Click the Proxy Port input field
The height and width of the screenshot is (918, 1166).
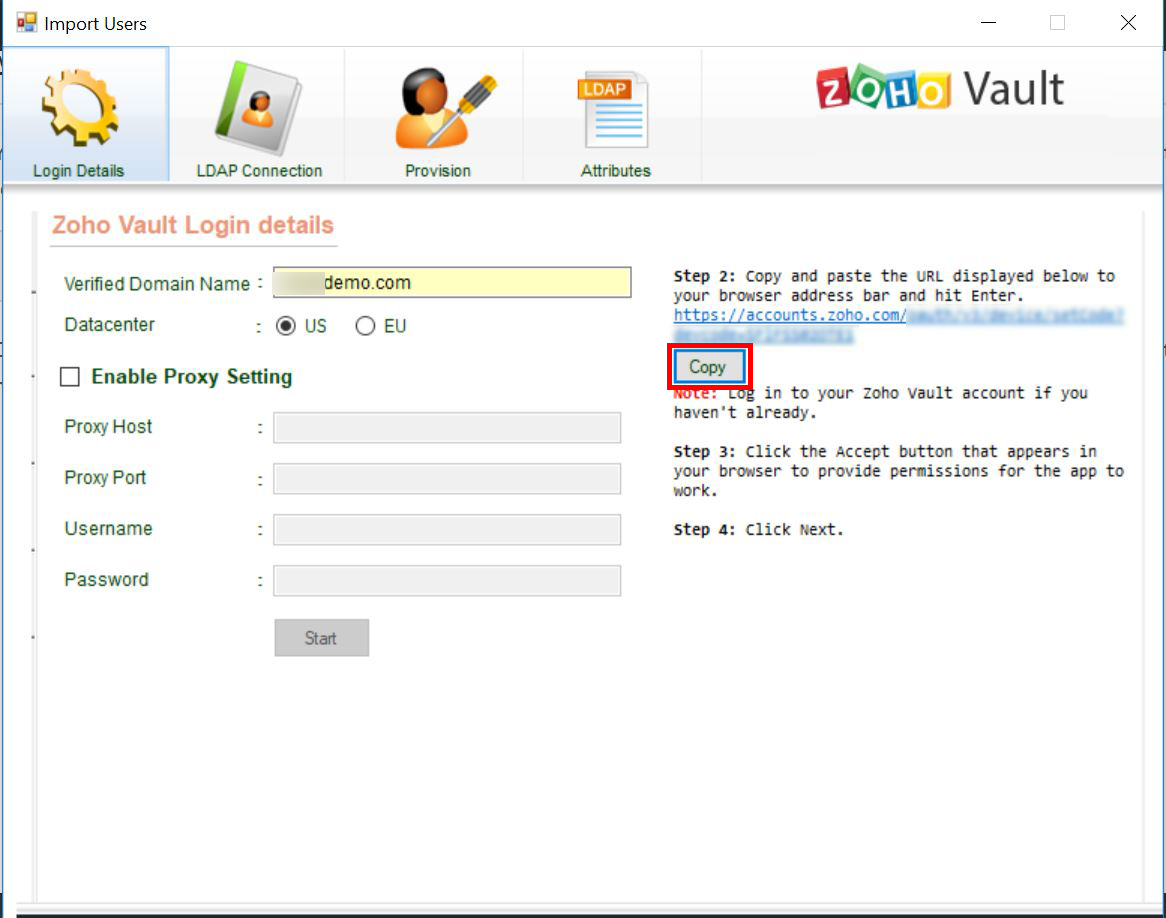447,478
